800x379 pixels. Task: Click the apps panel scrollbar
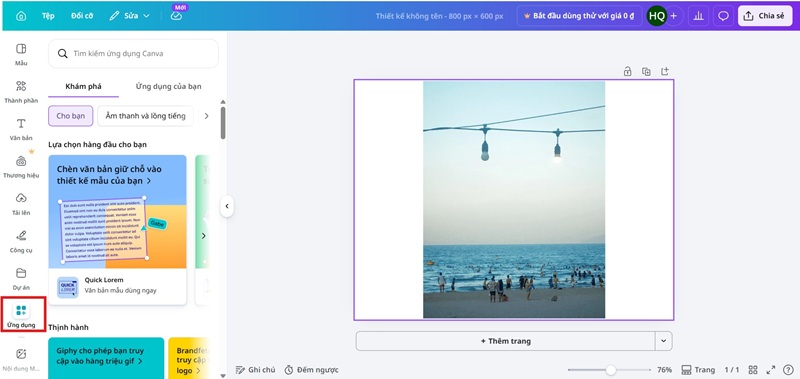[x=223, y=122]
